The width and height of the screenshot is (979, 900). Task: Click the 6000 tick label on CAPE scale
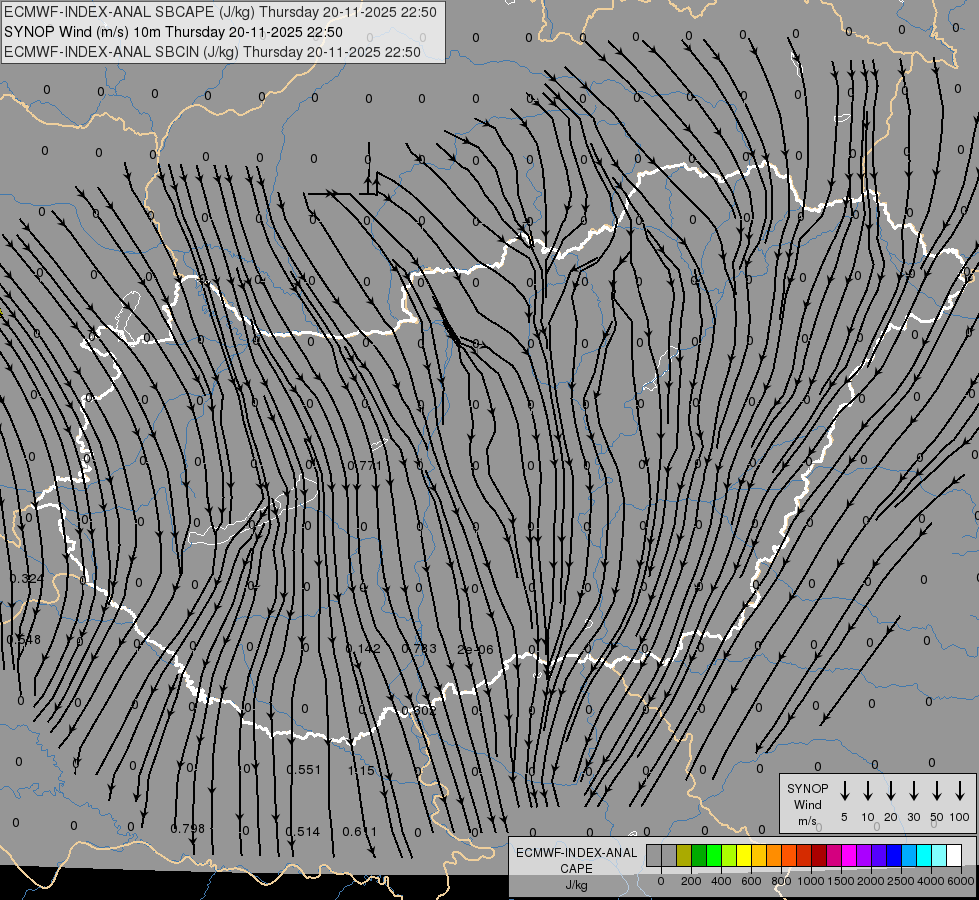[x=961, y=881]
